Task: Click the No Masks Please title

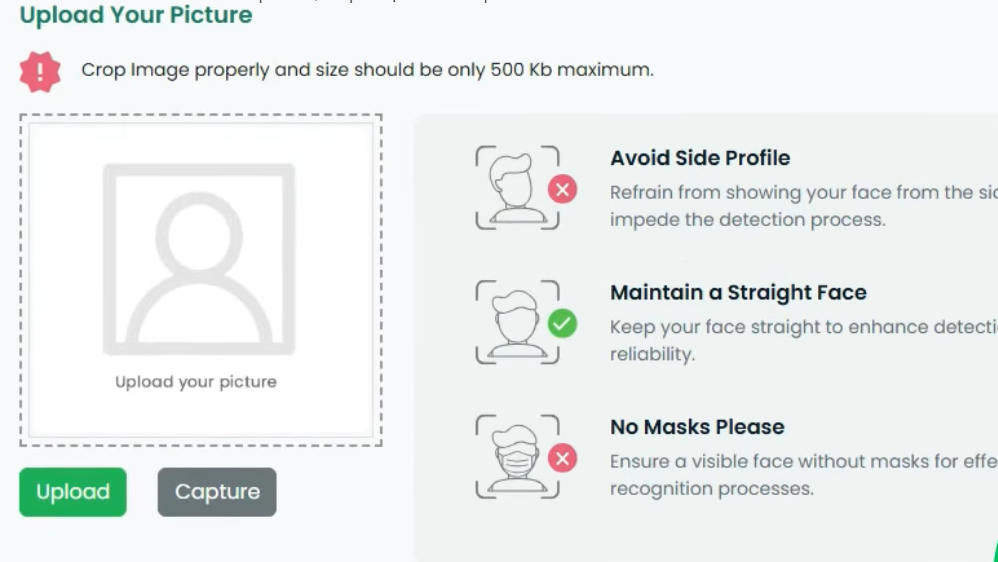Action: pyautogui.click(x=697, y=427)
